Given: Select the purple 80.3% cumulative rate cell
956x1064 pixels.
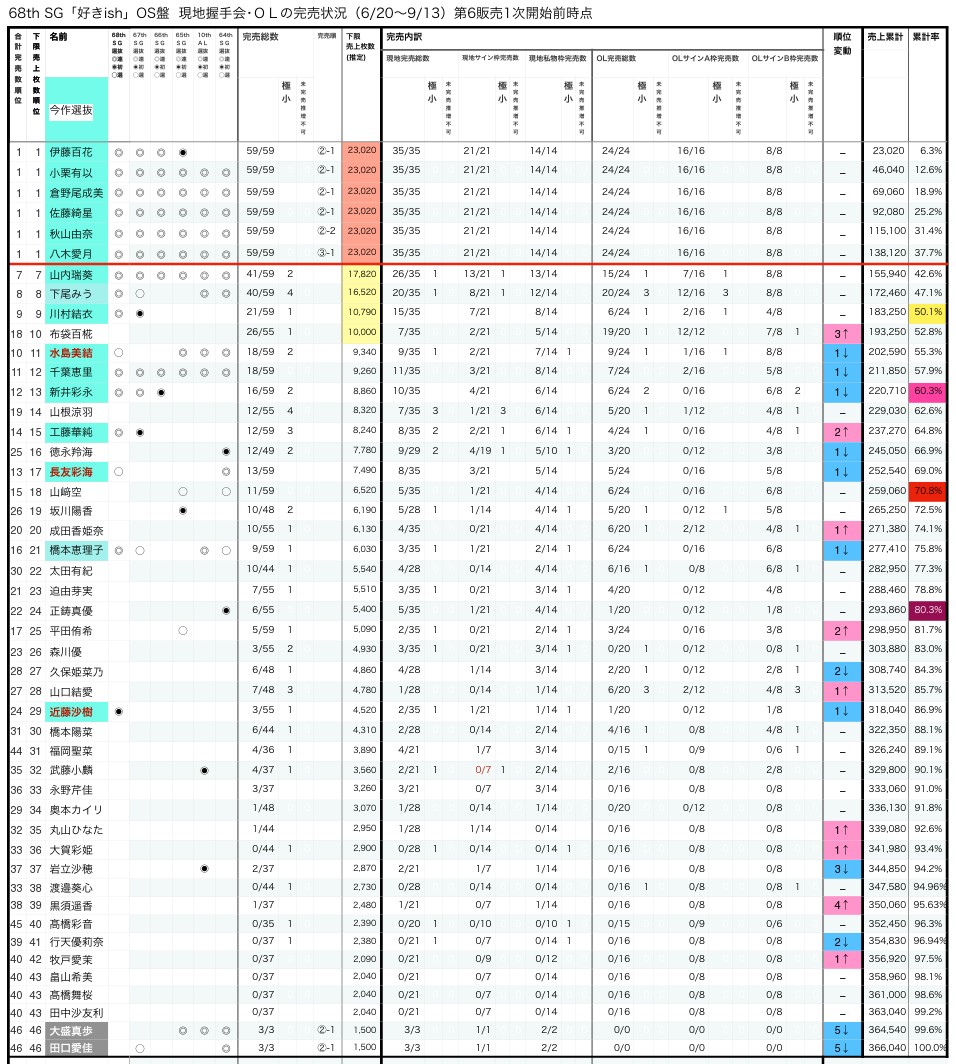Looking at the screenshot, I should point(928,609).
